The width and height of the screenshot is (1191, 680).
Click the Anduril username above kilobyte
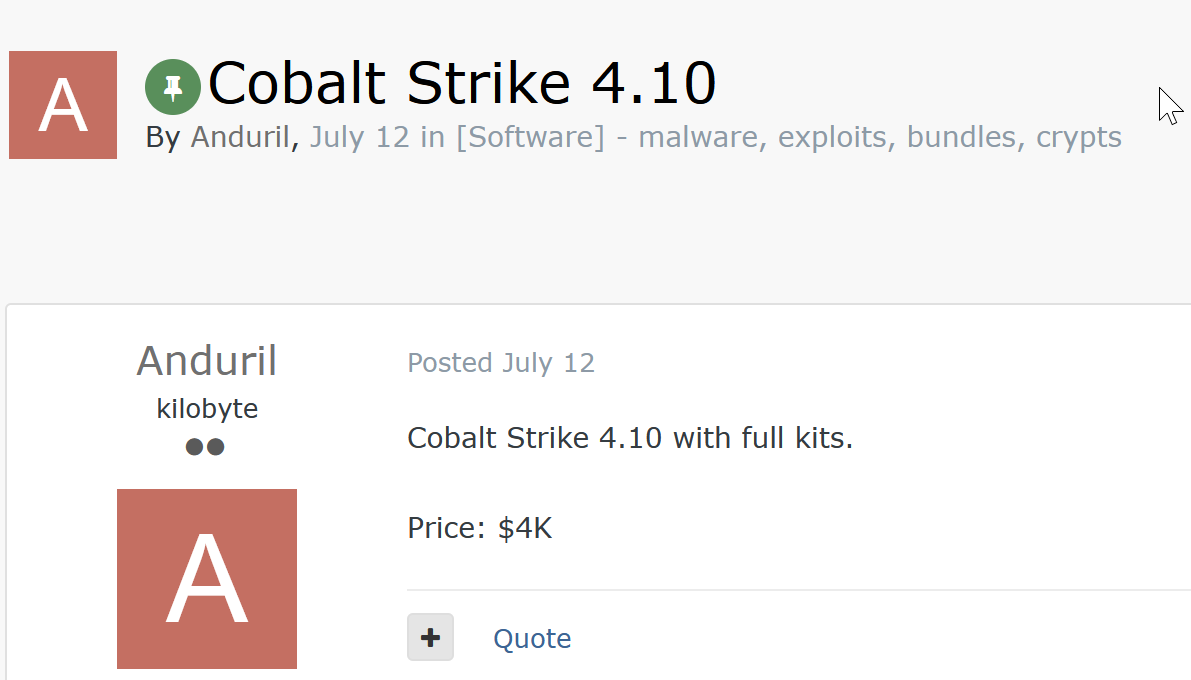207,361
